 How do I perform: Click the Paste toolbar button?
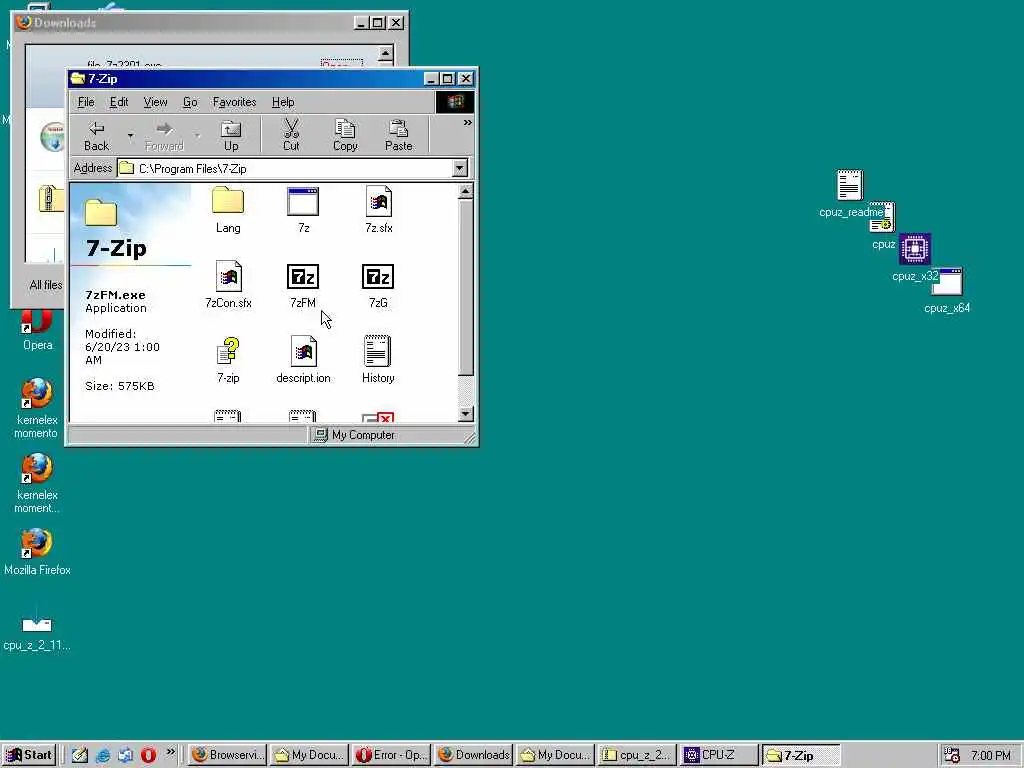398,136
